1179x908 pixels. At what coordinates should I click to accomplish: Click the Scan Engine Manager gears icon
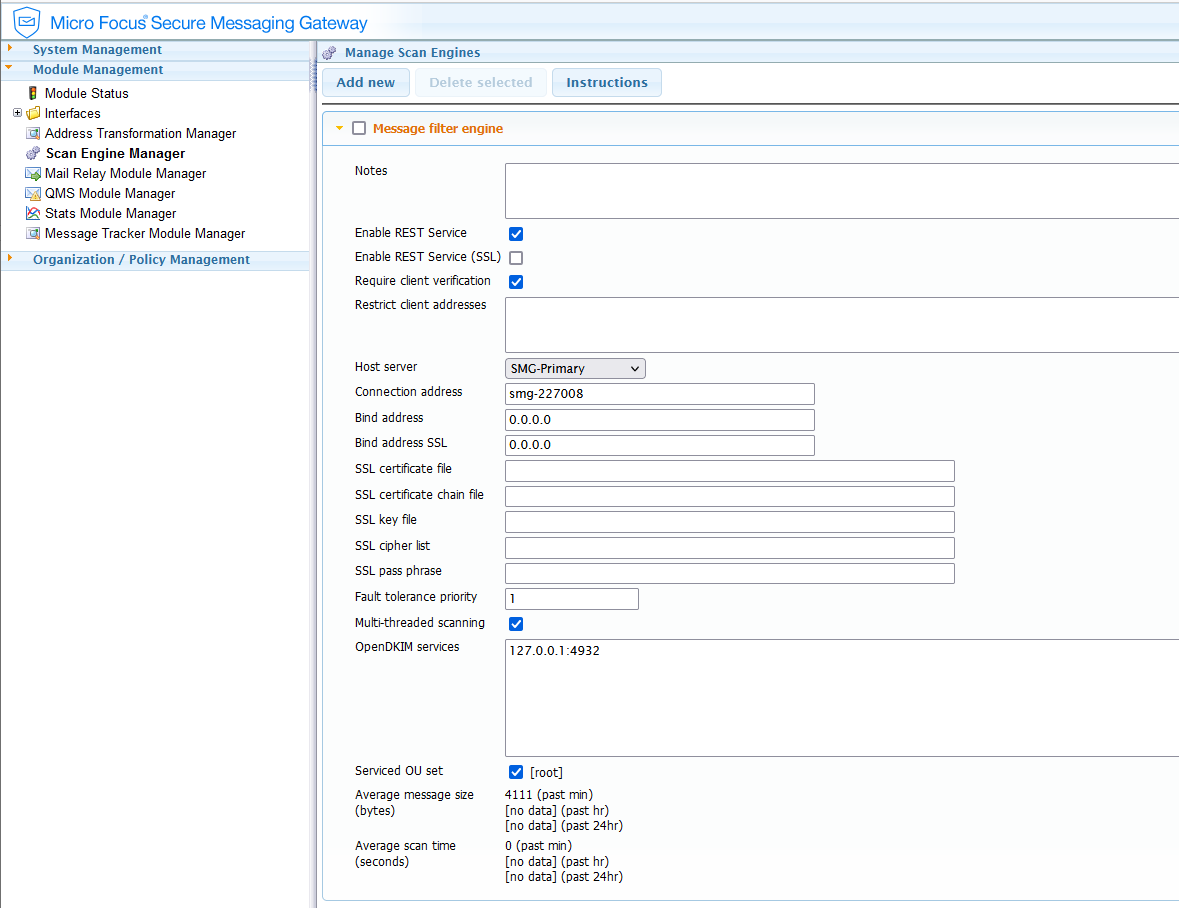point(33,154)
